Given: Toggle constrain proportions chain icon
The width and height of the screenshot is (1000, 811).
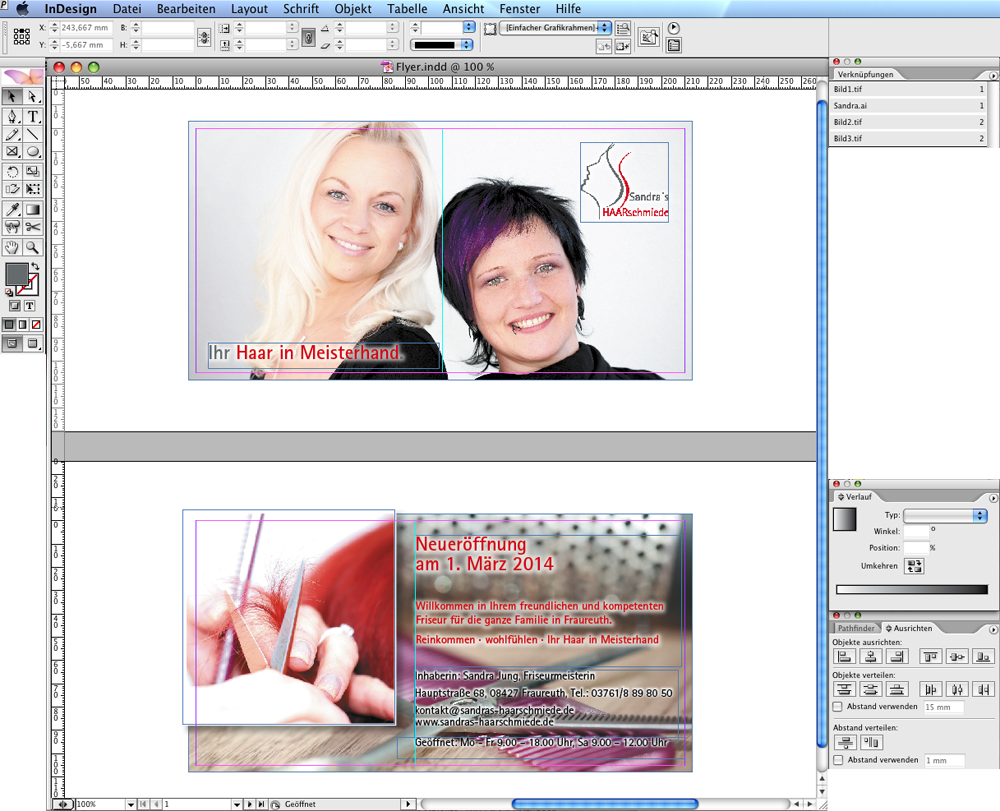Looking at the screenshot, I should pyautogui.click(x=204, y=37).
